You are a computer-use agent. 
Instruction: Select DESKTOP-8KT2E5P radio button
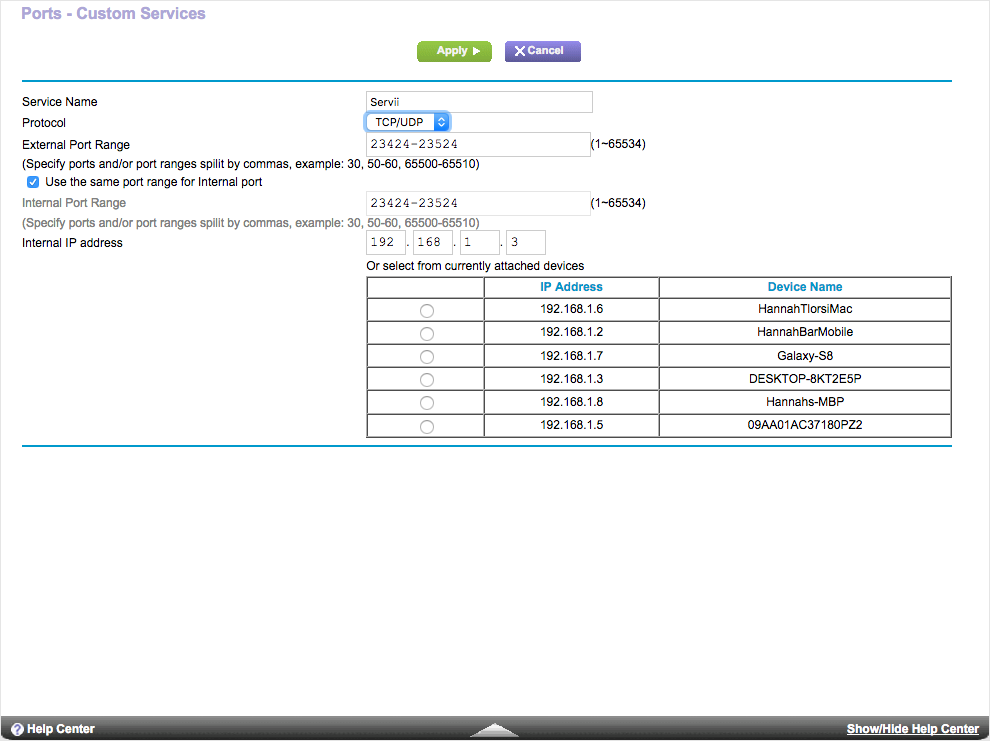[427, 380]
